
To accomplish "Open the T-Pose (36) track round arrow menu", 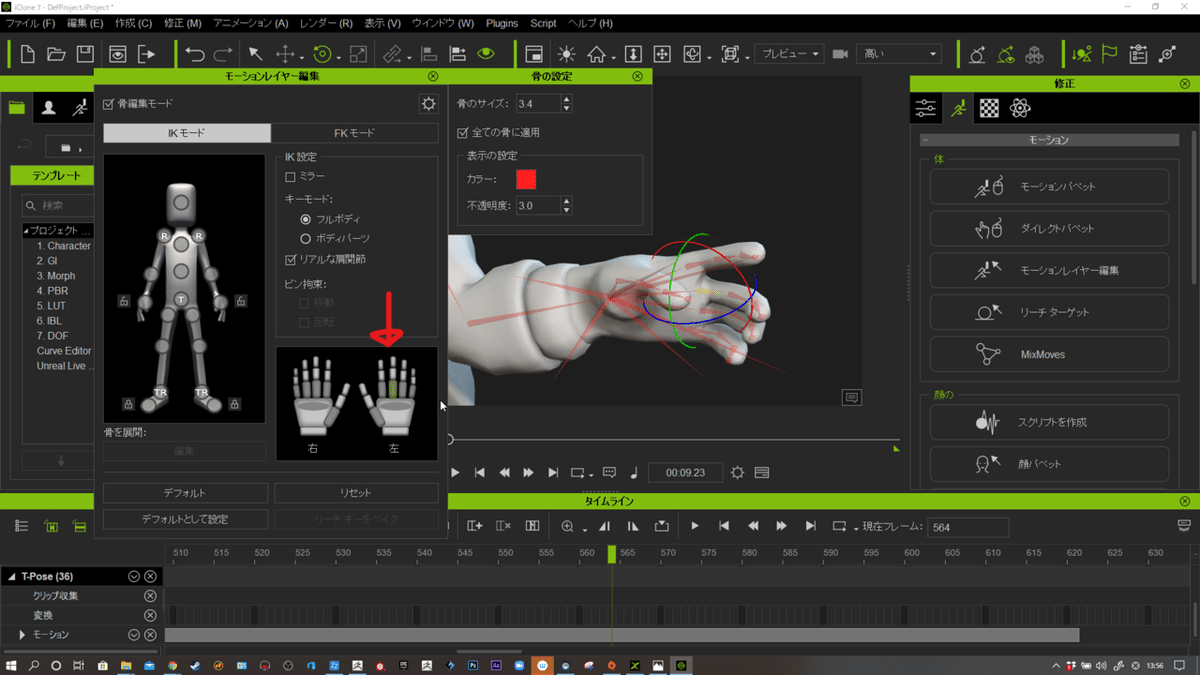I will (x=134, y=576).
